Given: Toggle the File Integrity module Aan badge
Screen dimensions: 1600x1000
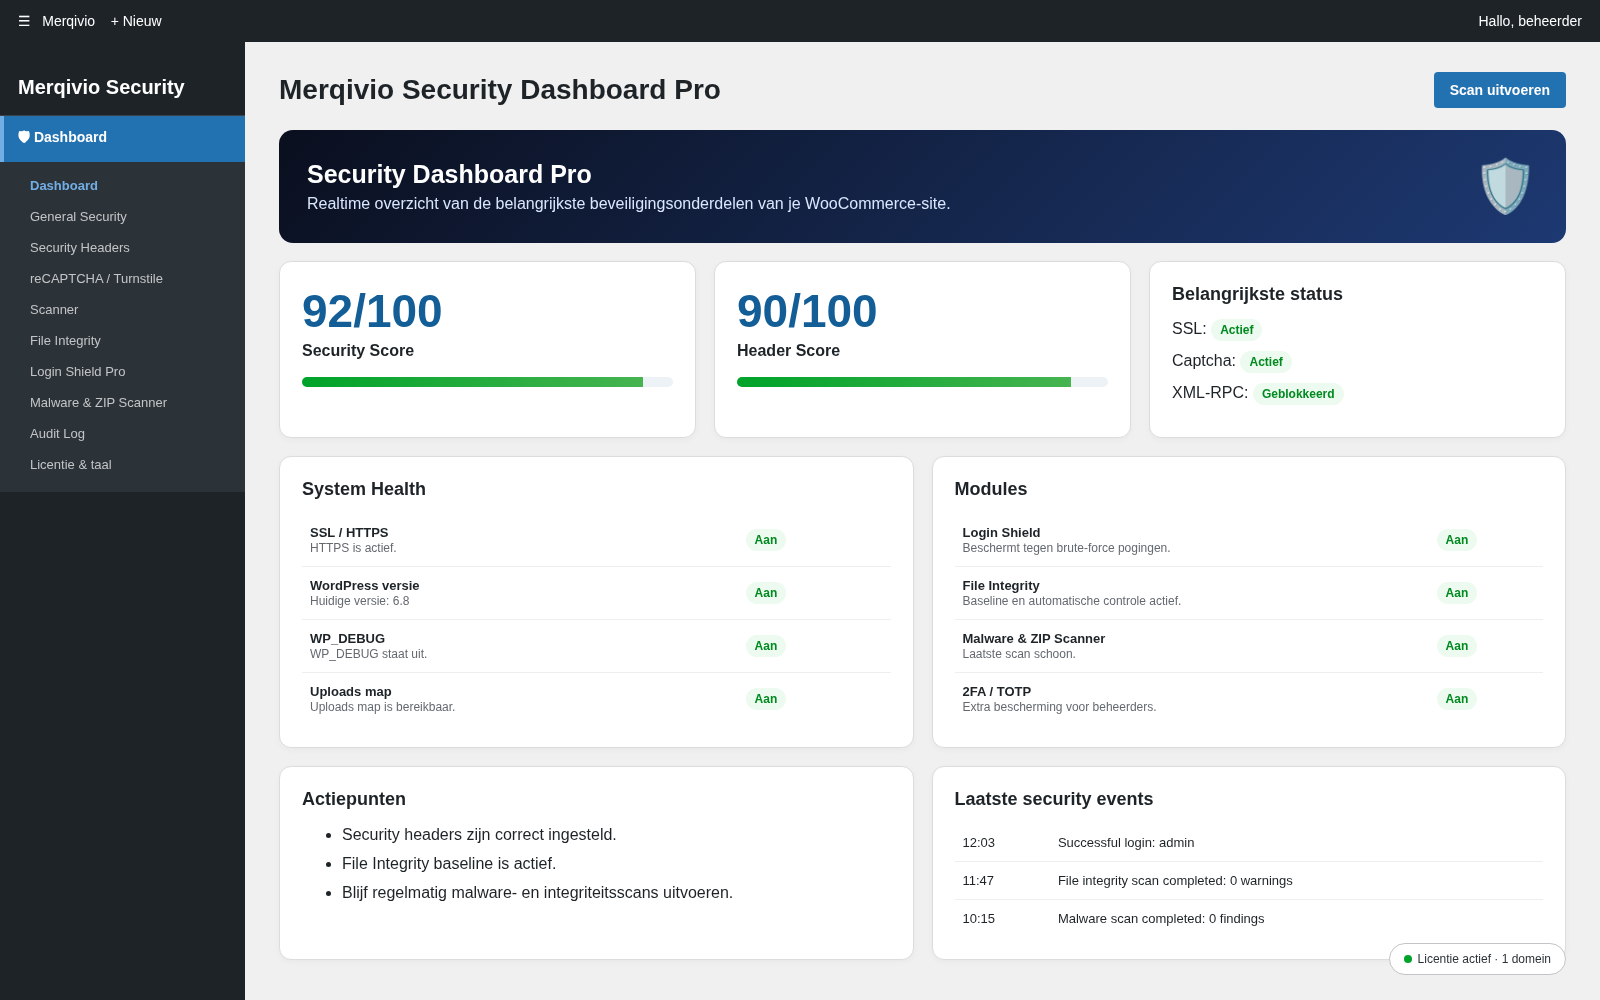Looking at the screenshot, I should [1456, 593].
